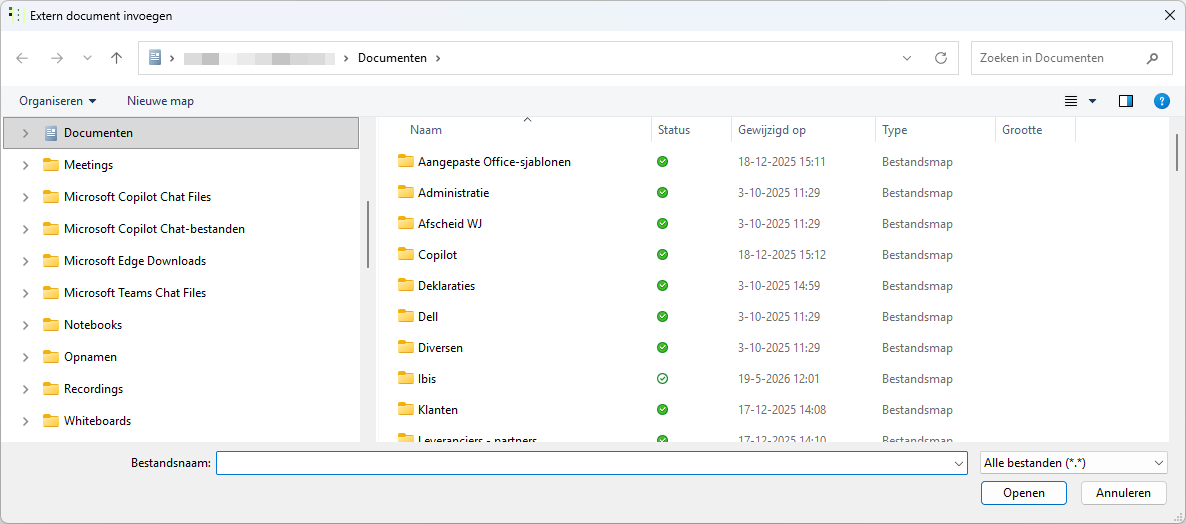
Task: Close the Extern document invoegen dialog
Action: pos(1169,15)
